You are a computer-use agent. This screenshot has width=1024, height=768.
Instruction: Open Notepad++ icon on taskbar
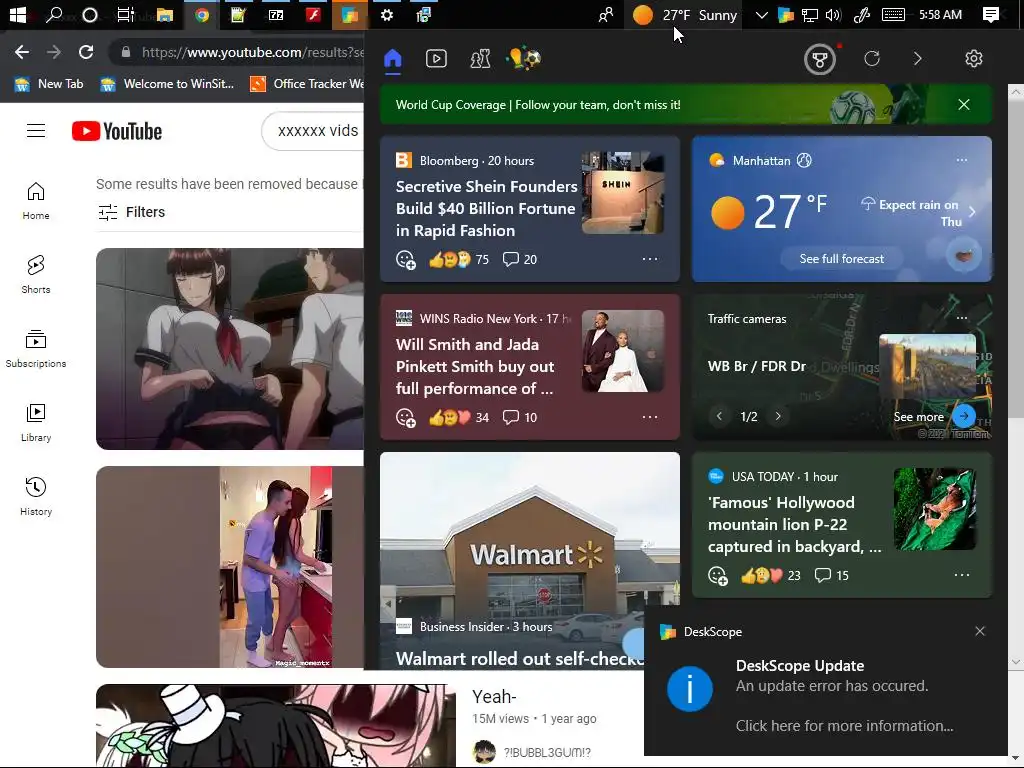[238, 14]
